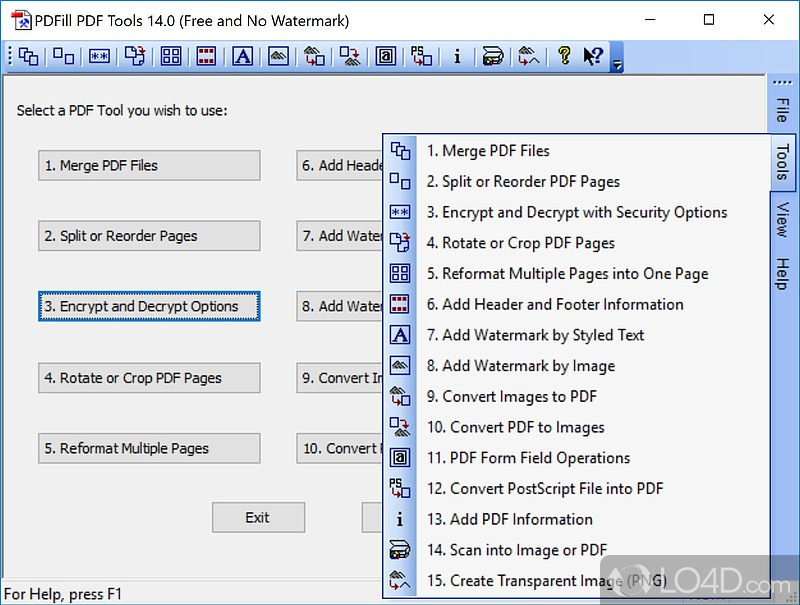Click the 'i' icon beside Add PDF Information

[x=400, y=519]
